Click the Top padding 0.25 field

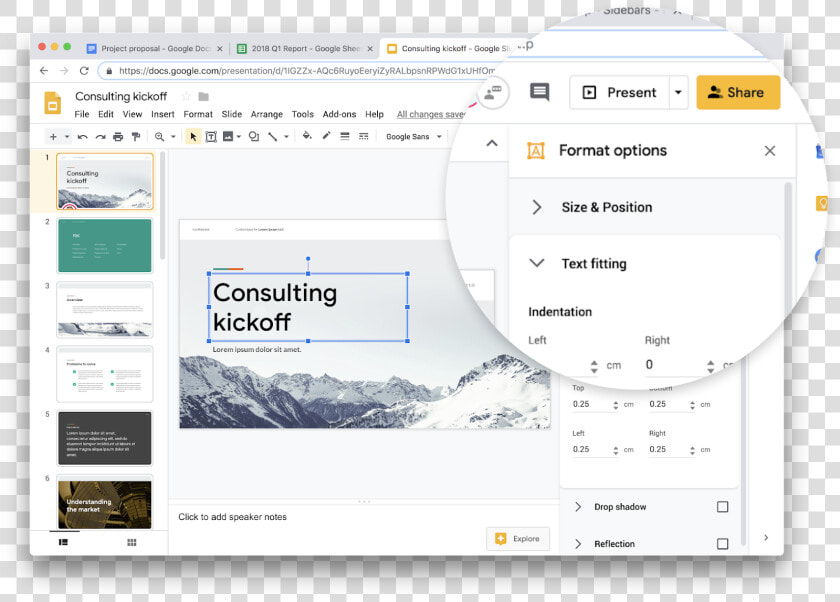591,404
